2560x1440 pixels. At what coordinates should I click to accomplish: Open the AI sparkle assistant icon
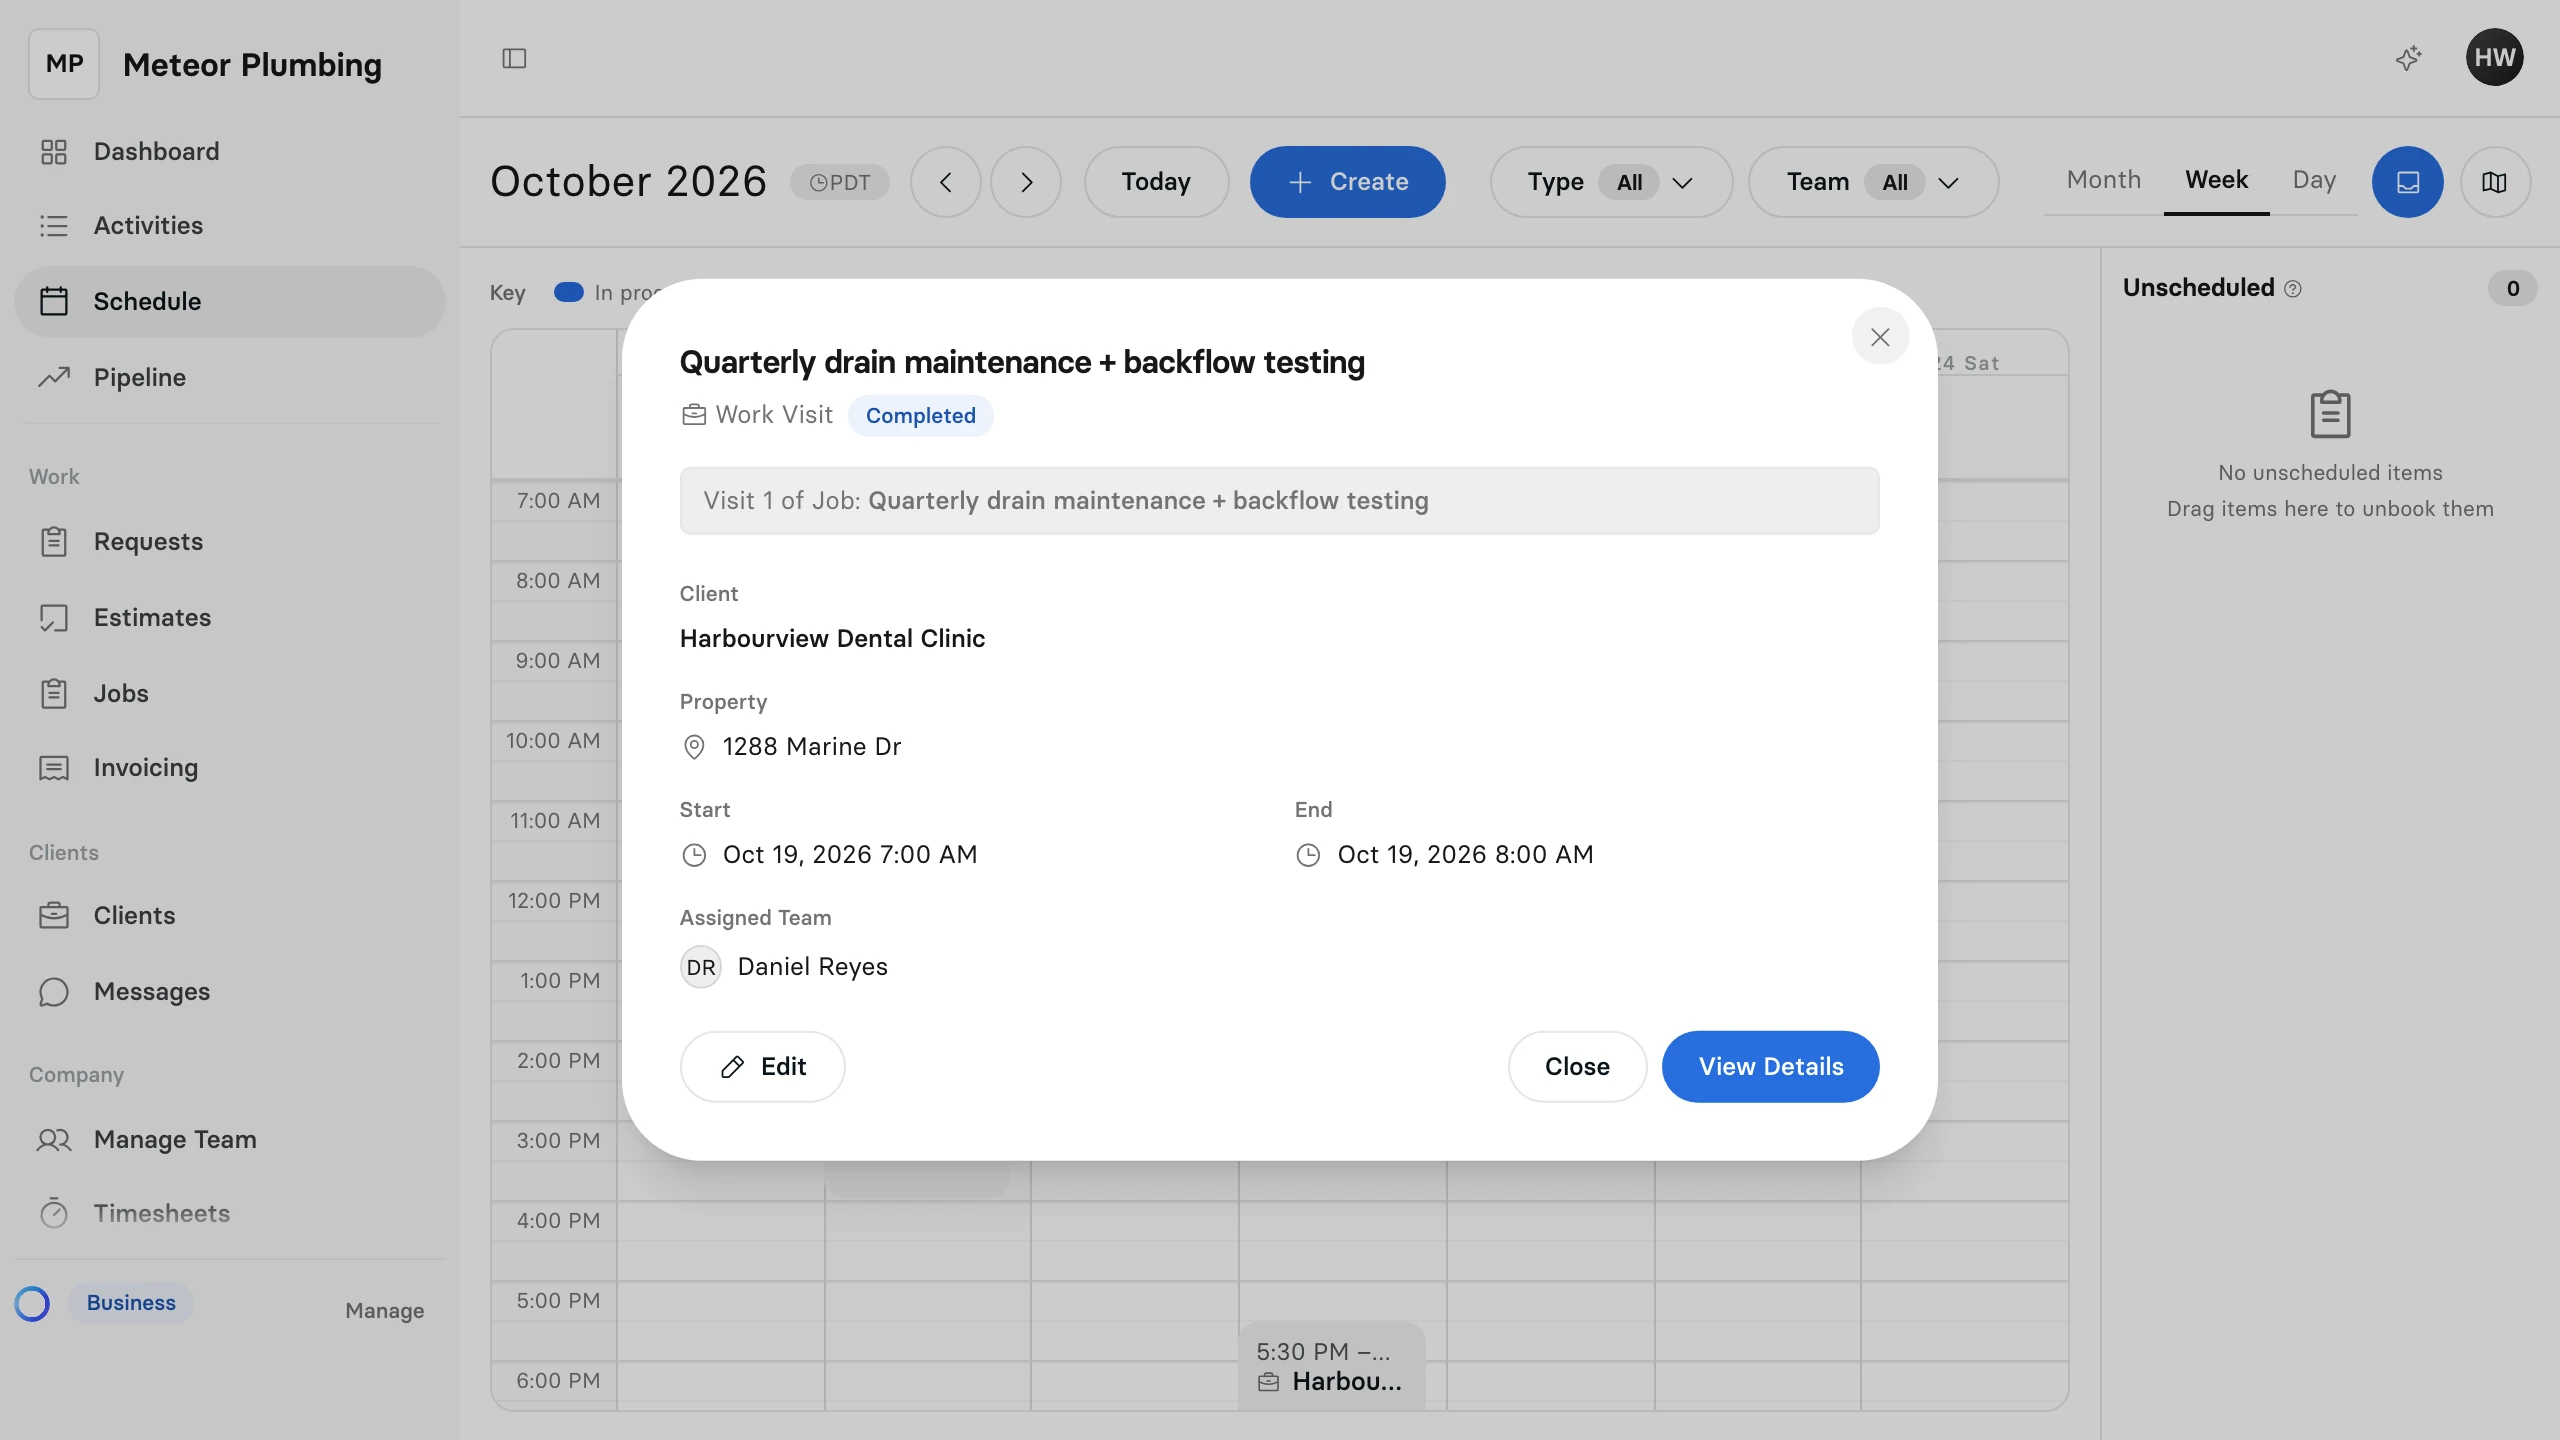[2408, 58]
